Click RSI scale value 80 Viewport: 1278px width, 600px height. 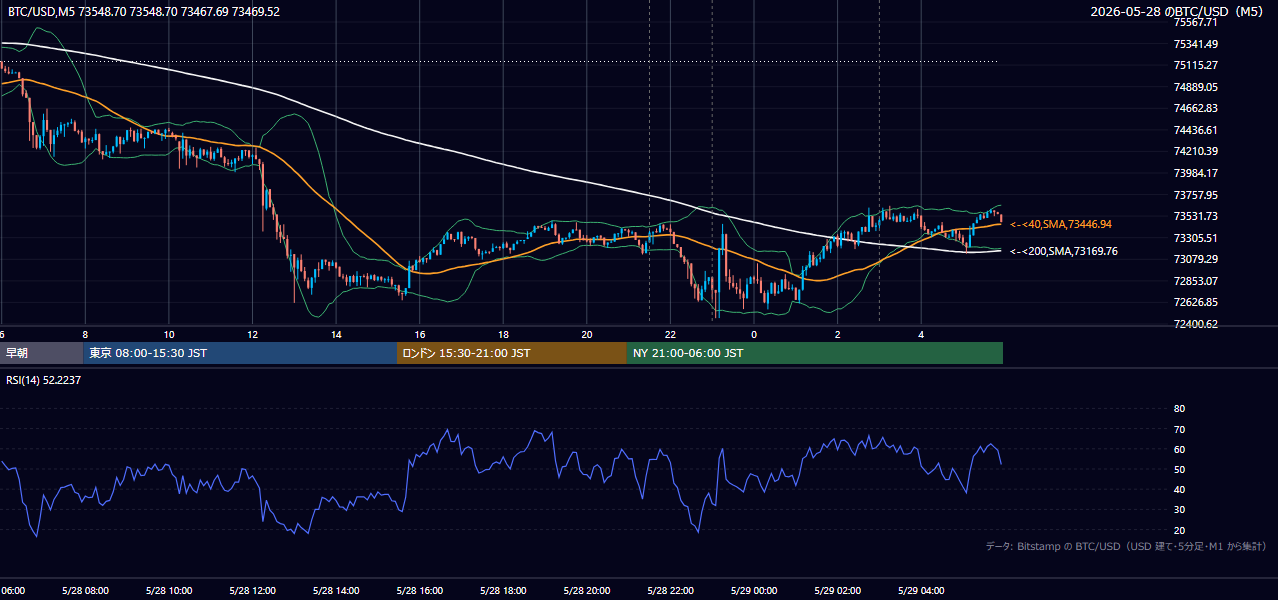(1179, 409)
